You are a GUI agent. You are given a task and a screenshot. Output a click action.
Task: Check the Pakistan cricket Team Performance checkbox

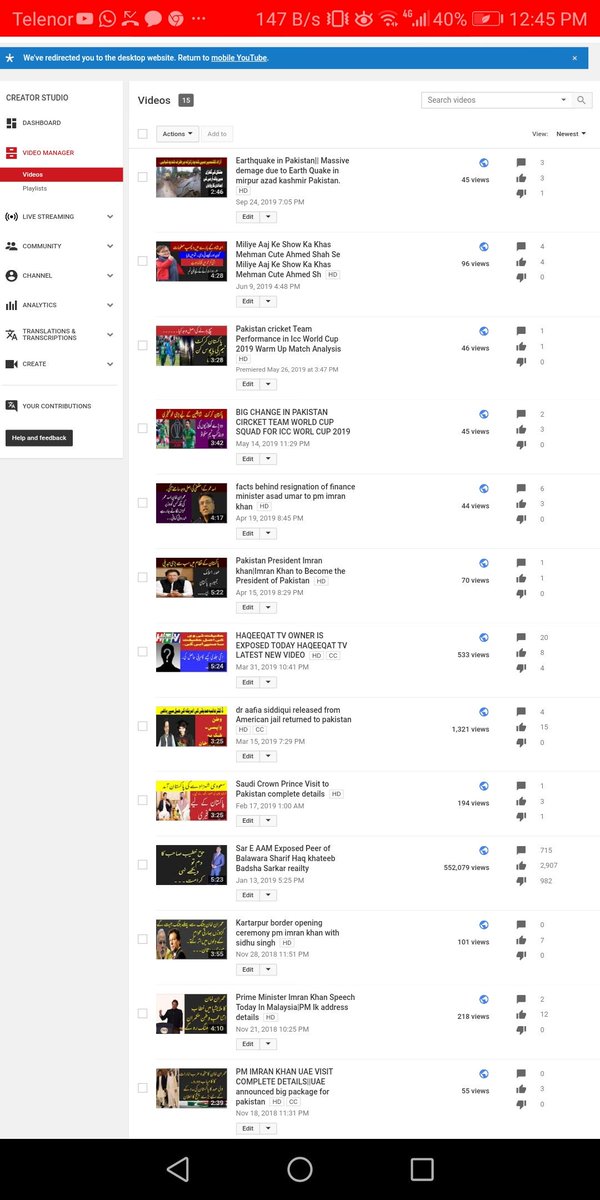click(143, 345)
